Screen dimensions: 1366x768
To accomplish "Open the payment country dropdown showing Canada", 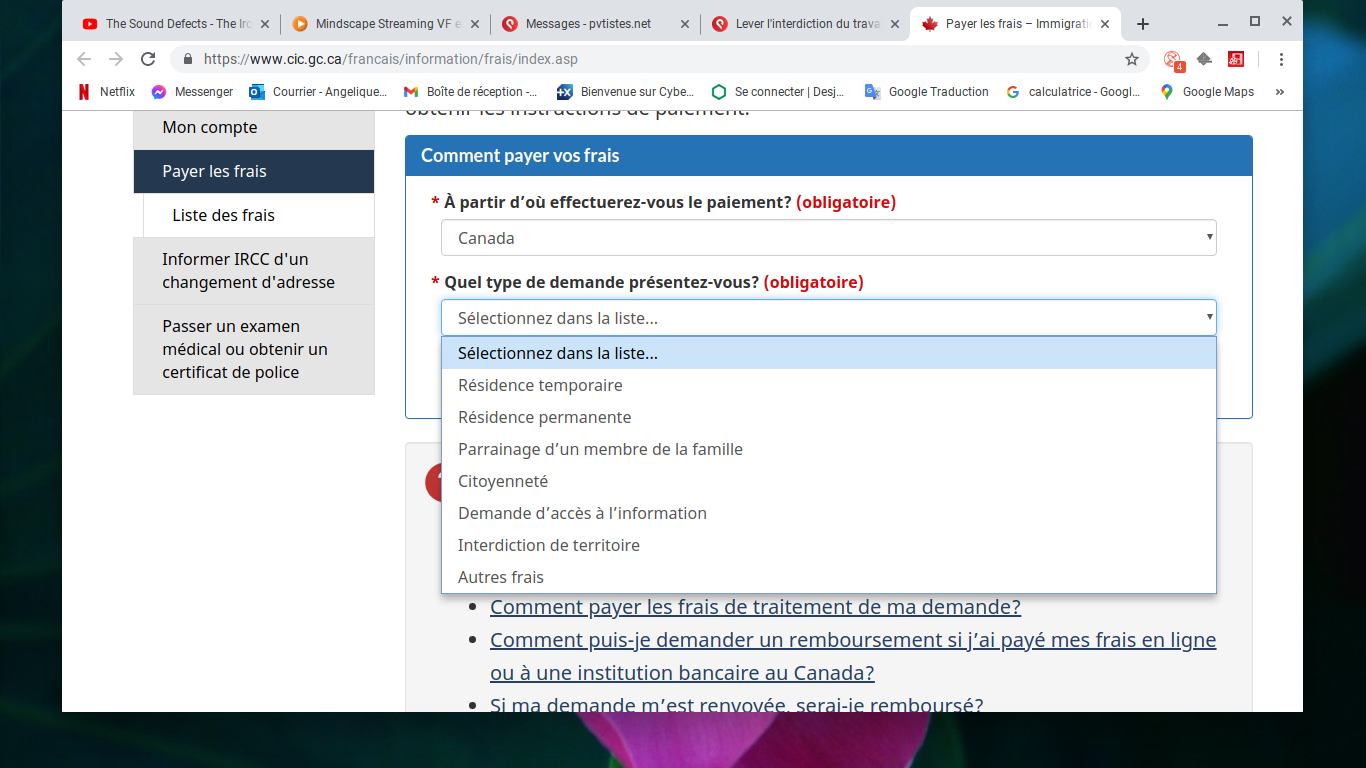I will click(828, 238).
